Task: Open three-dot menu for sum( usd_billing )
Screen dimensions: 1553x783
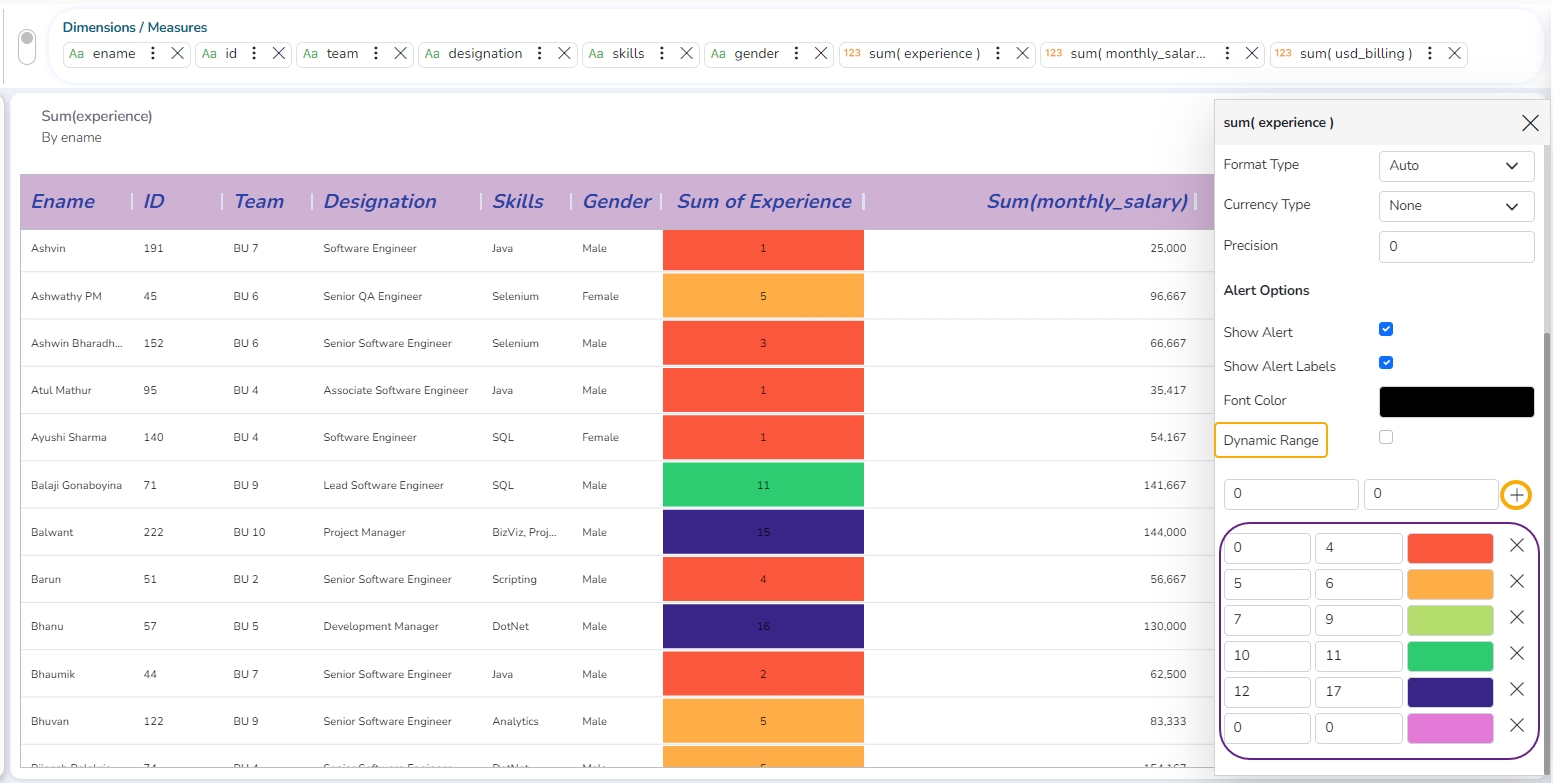Action: [1430, 54]
